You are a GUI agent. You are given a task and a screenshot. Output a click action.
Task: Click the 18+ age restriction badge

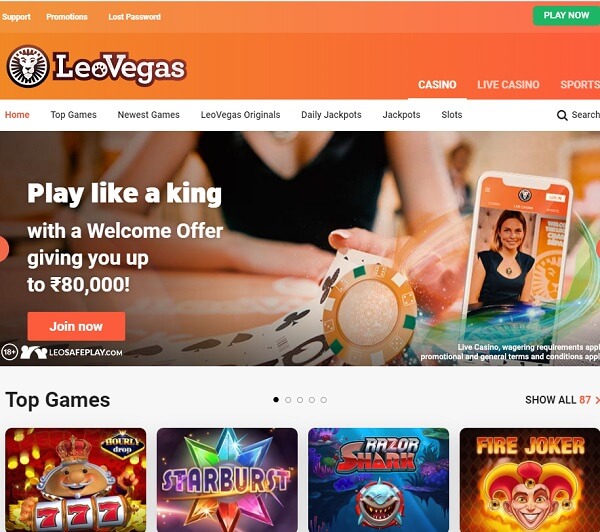click(x=10, y=352)
